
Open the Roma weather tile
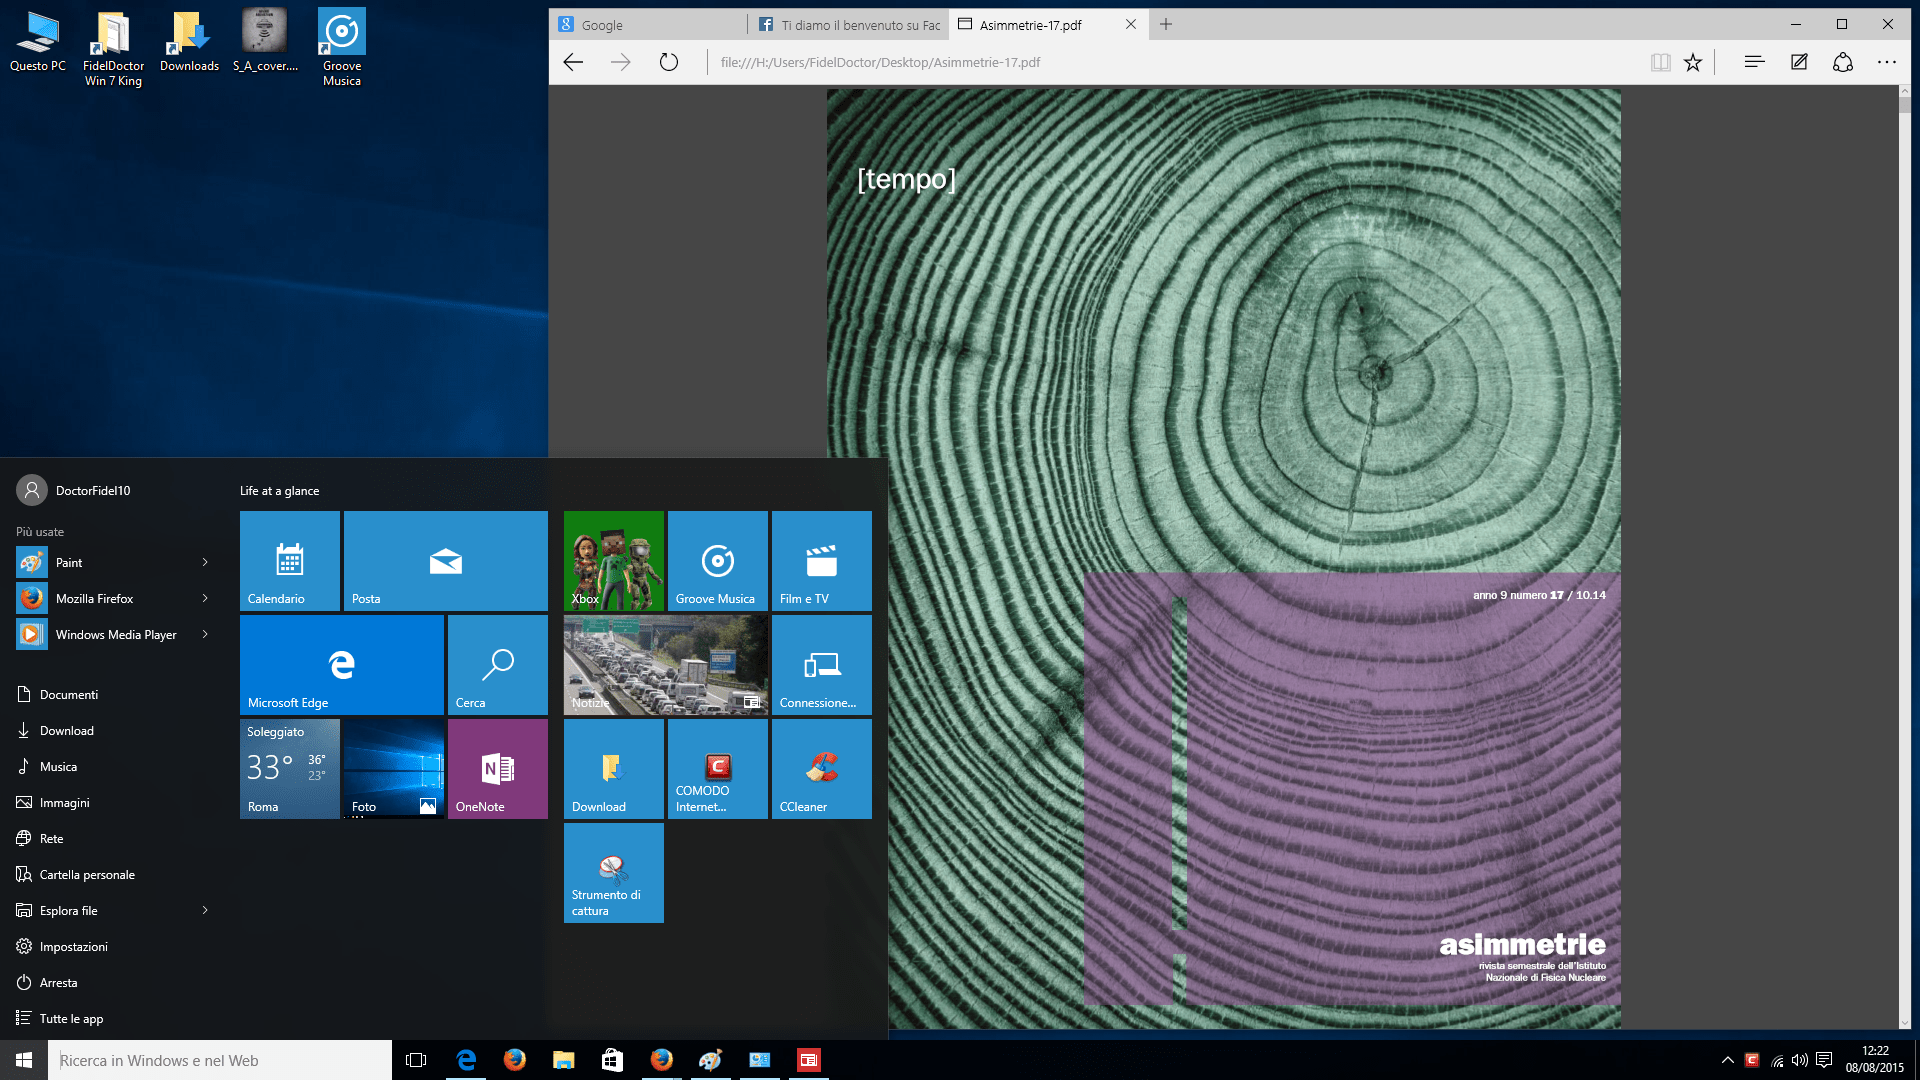(290, 769)
